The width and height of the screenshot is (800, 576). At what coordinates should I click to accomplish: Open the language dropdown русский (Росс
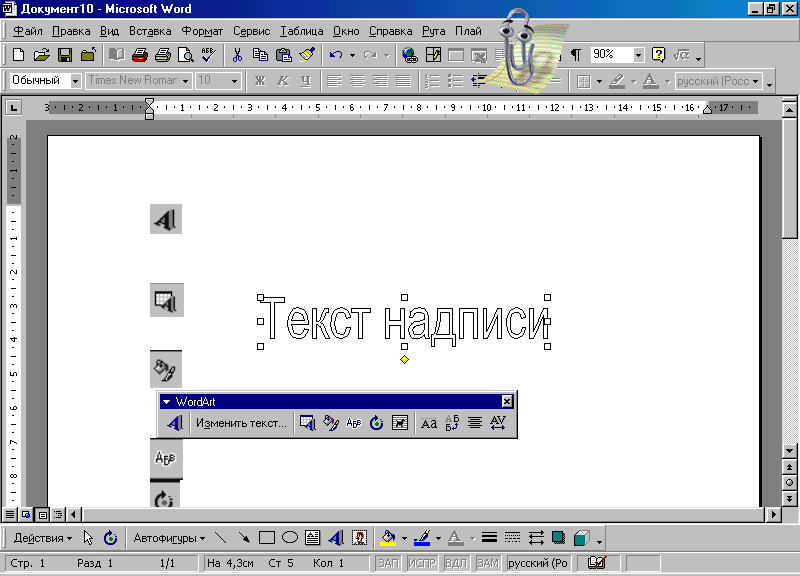pyautogui.click(x=755, y=81)
